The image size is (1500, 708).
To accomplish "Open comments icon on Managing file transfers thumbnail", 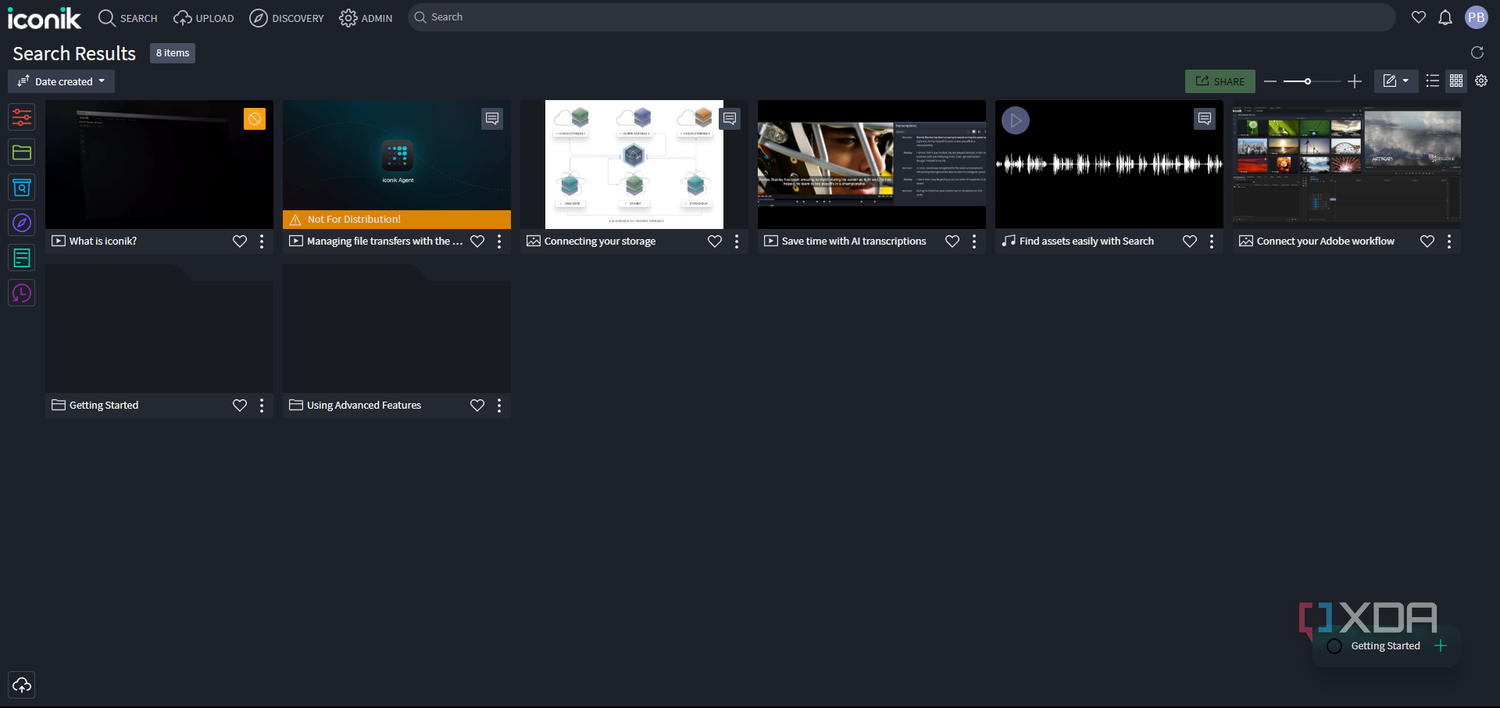I will (x=492, y=118).
